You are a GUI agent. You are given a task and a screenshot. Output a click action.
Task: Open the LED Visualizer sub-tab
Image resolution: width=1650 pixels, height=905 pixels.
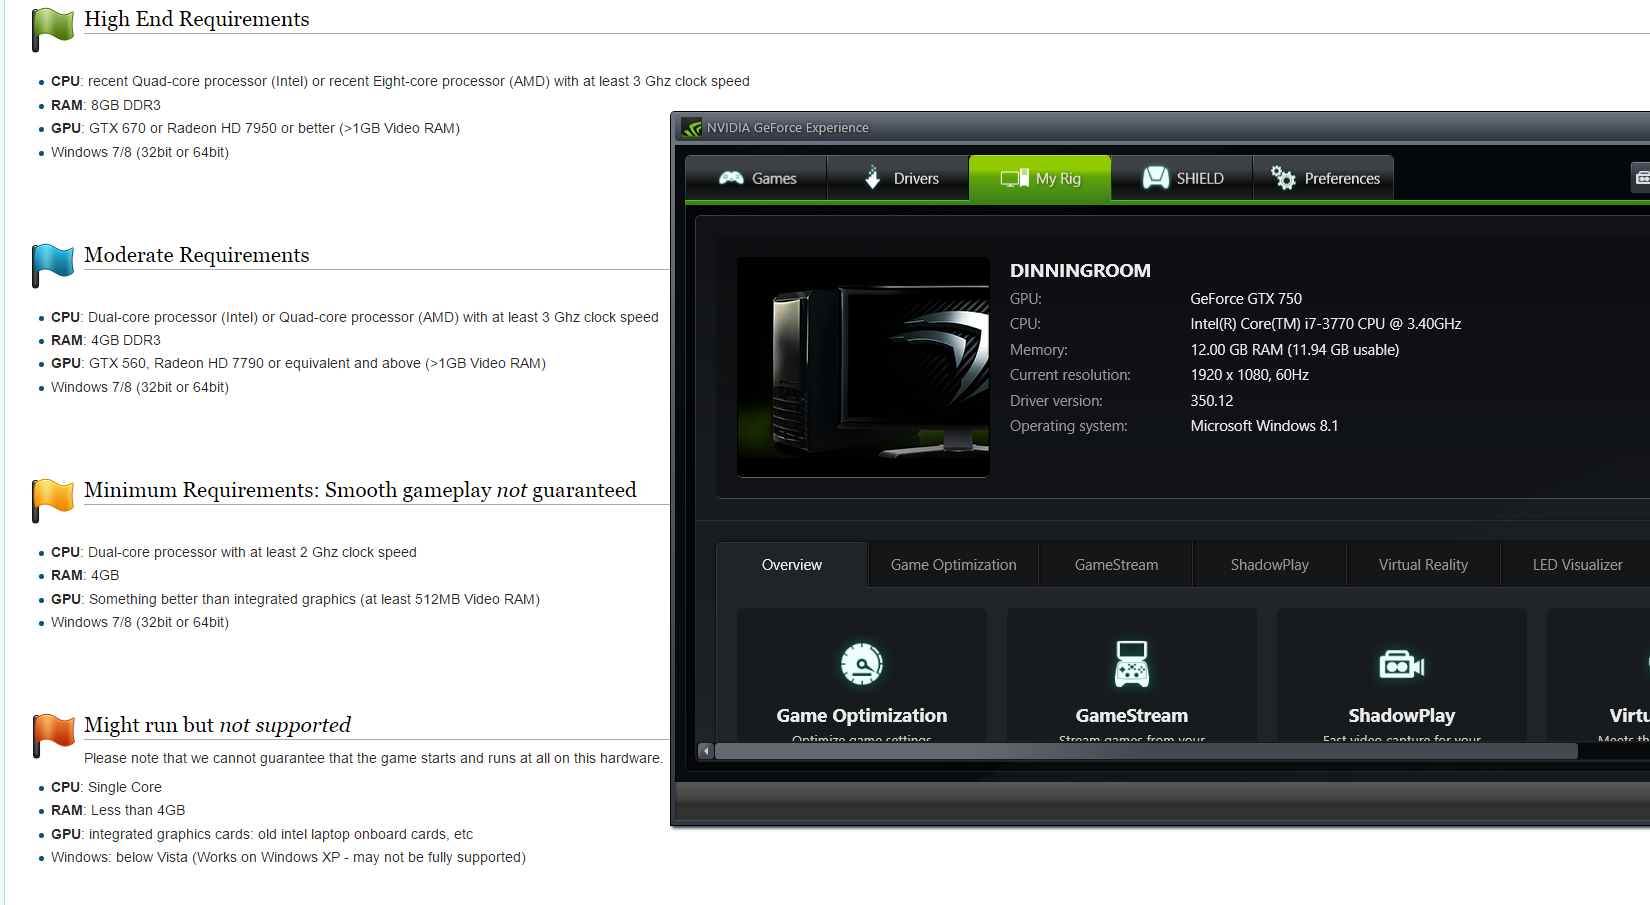coord(1577,565)
